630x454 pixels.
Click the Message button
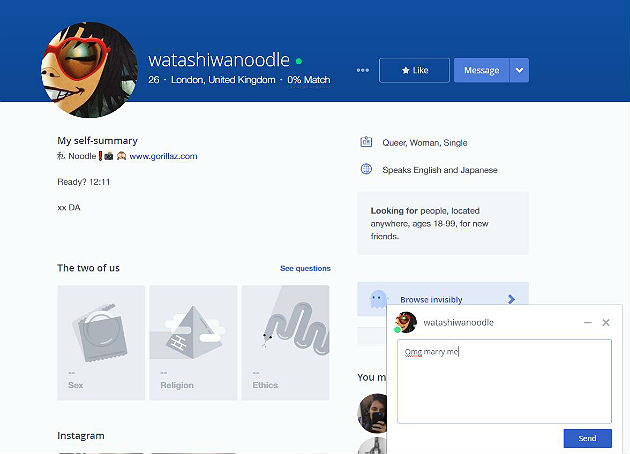point(481,70)
